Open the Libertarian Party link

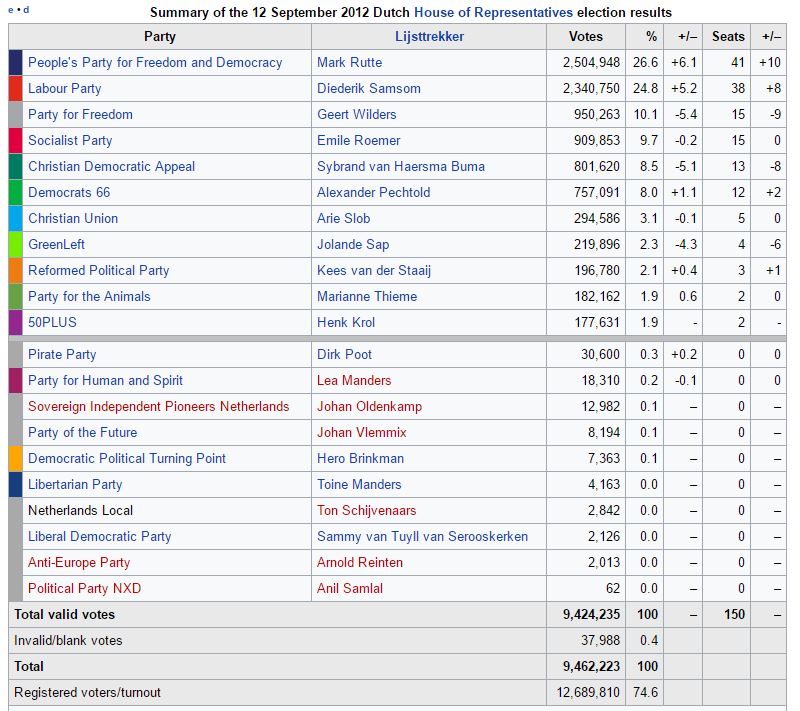coord(75,485)
